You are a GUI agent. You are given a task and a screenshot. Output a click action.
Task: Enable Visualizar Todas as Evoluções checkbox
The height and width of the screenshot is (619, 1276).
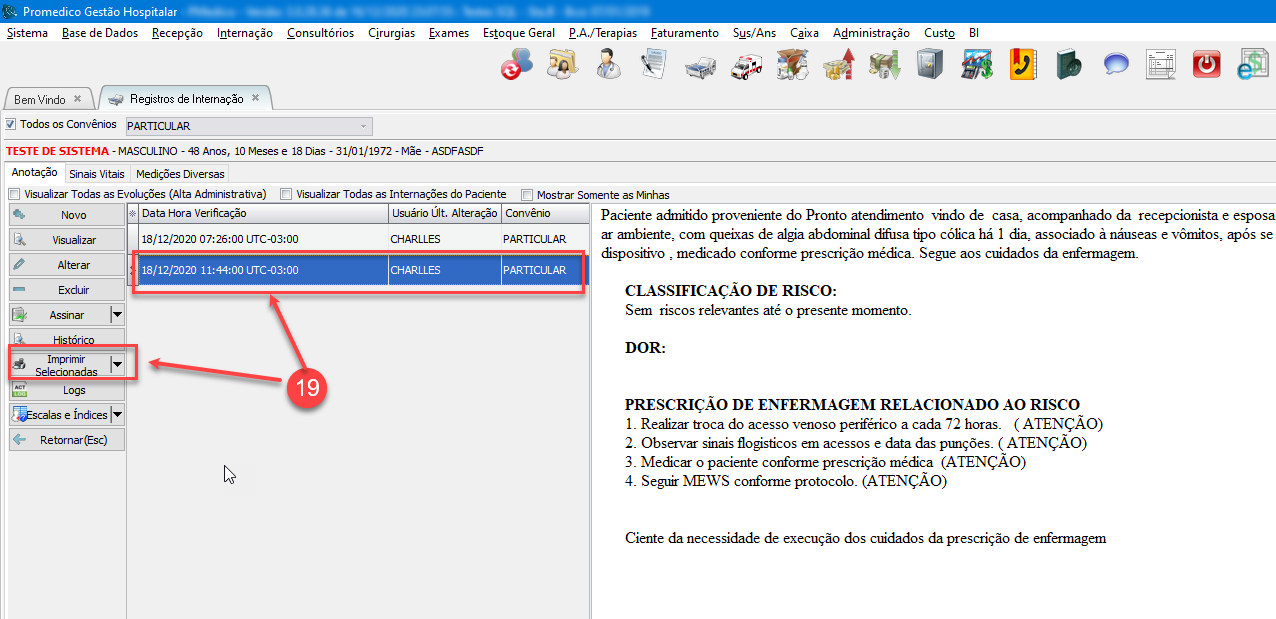pos(14,194)
